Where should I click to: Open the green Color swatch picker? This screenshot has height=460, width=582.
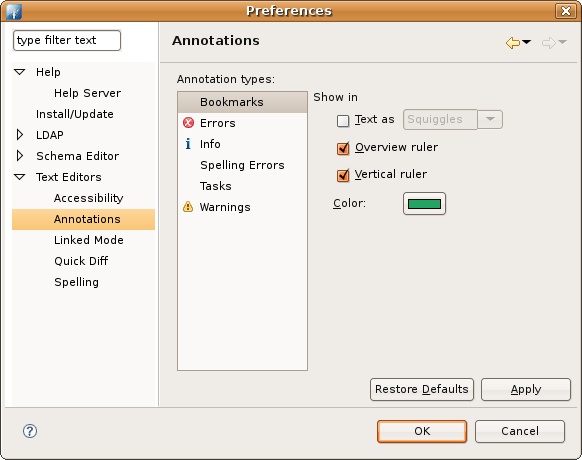tap(424, 203)
